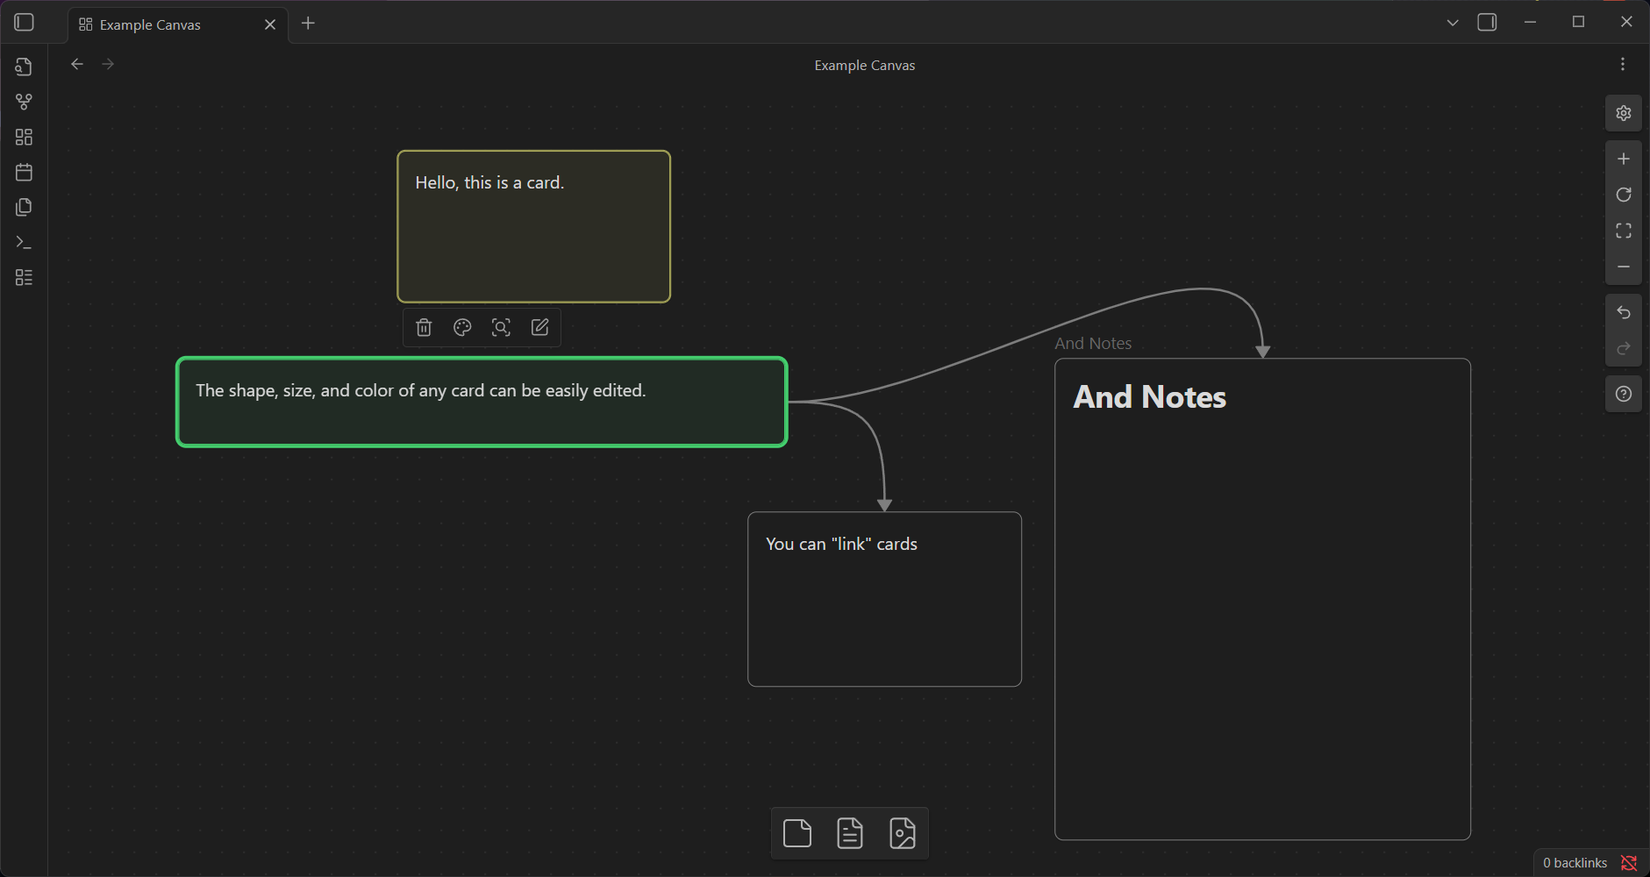1650x877 pixels.
Task: Open the canvas help button
Action: coord(1623,394)
